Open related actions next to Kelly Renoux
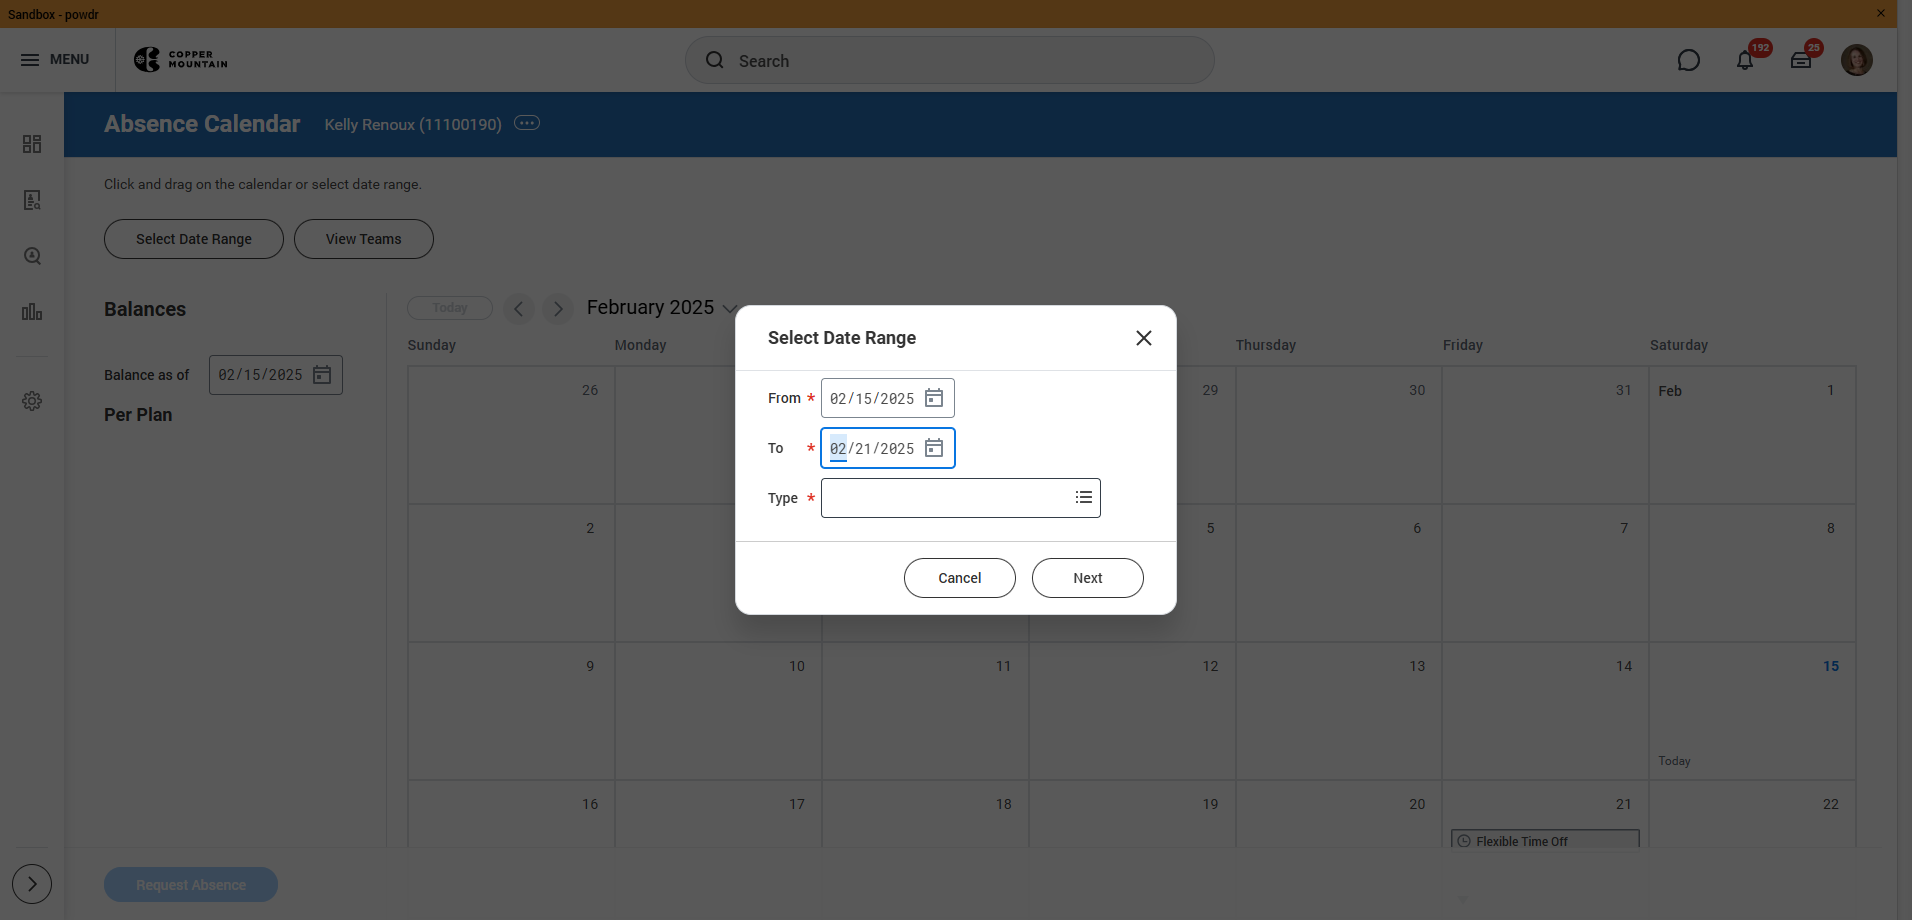1912x920 pixels. pos(527,123)
